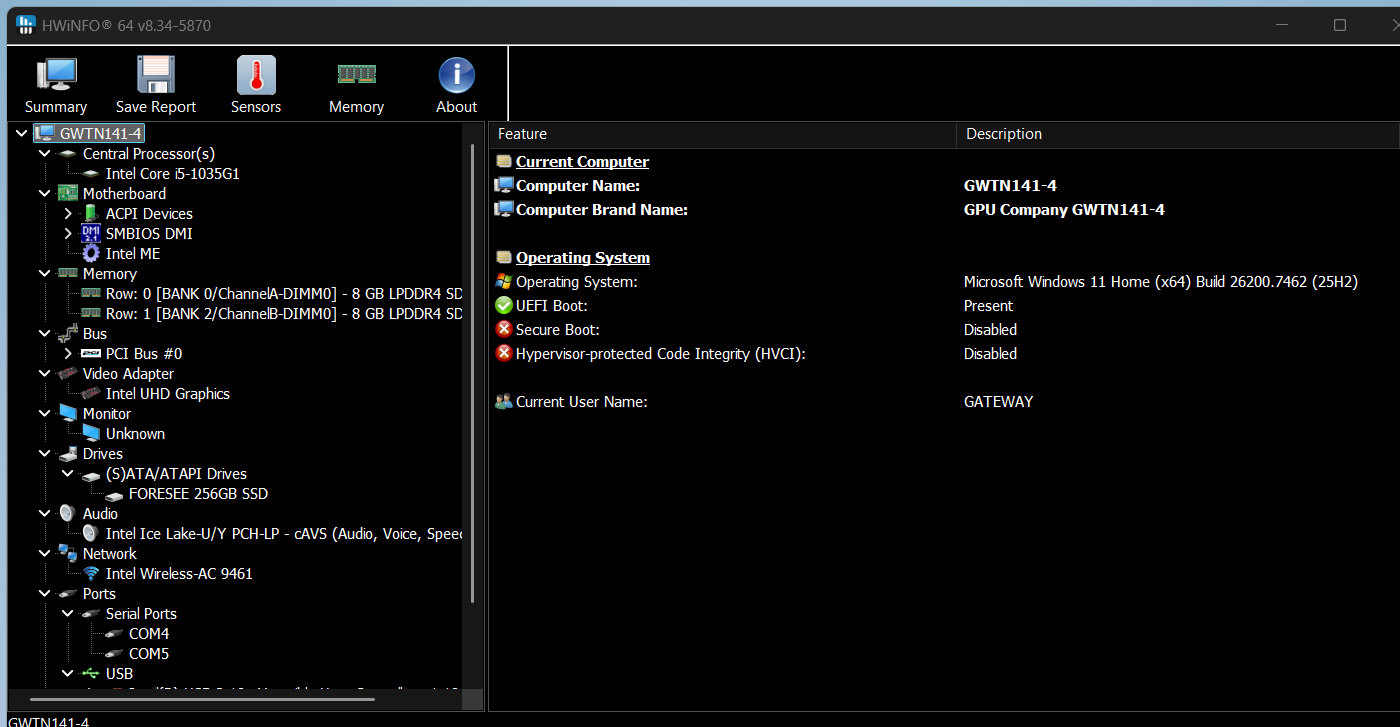
Task: Expand the PCI Bus #0 node
Action: [x=68, y=353]
